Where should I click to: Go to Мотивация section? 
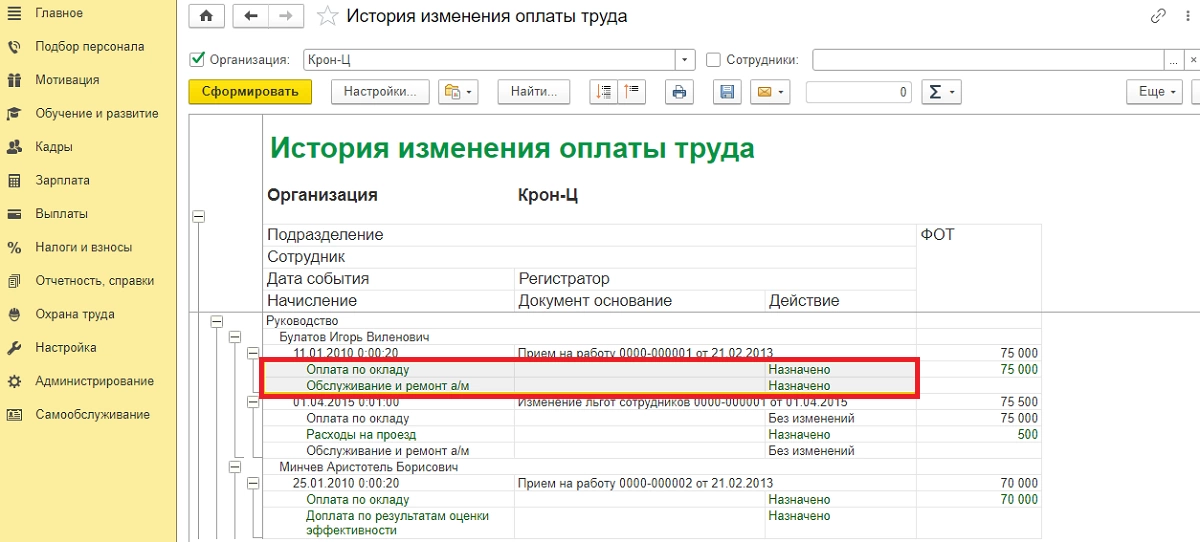click(x=67, y=80)
